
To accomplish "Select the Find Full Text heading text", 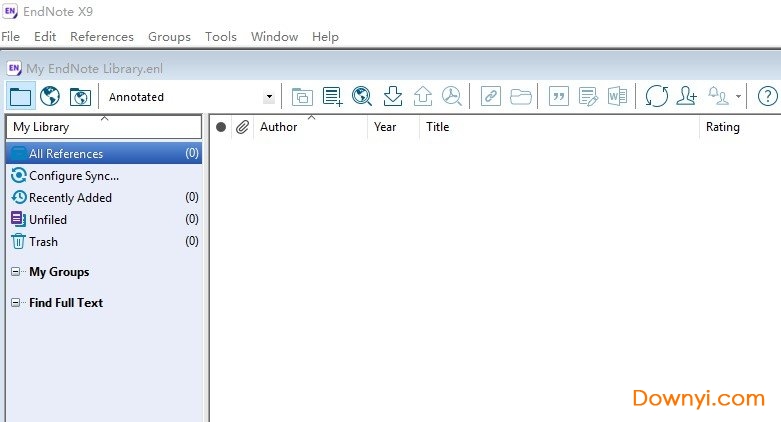I will click(x=66, y=302).
